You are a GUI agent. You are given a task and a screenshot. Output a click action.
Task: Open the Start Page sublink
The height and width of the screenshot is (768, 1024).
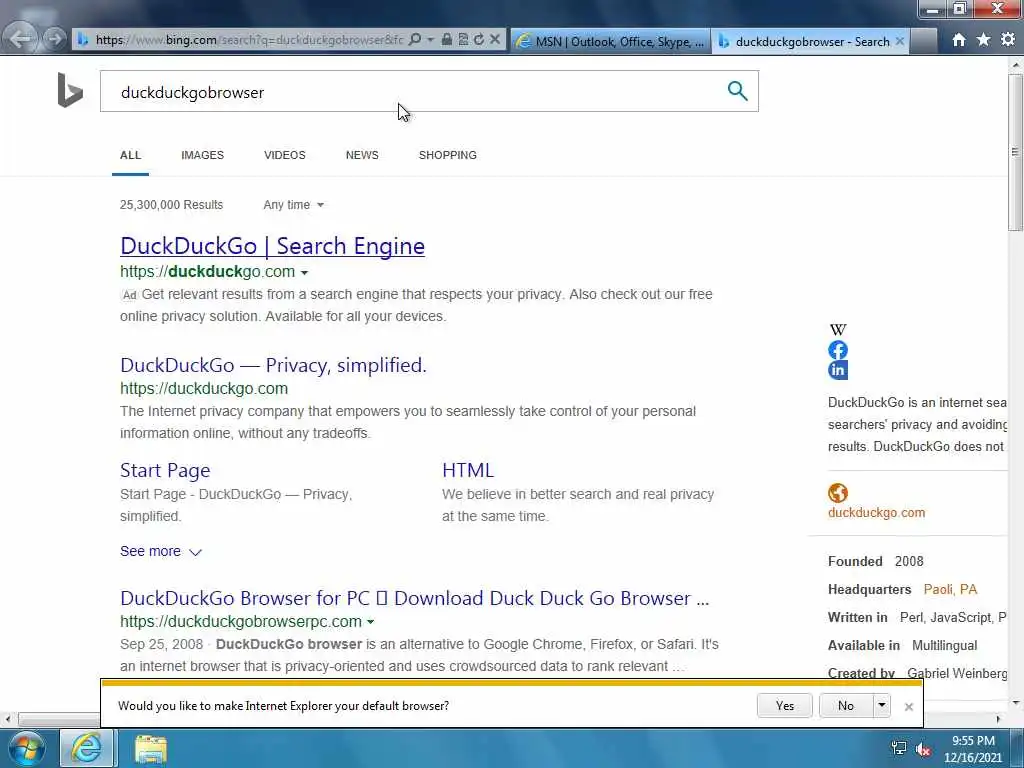coord(165,470)
